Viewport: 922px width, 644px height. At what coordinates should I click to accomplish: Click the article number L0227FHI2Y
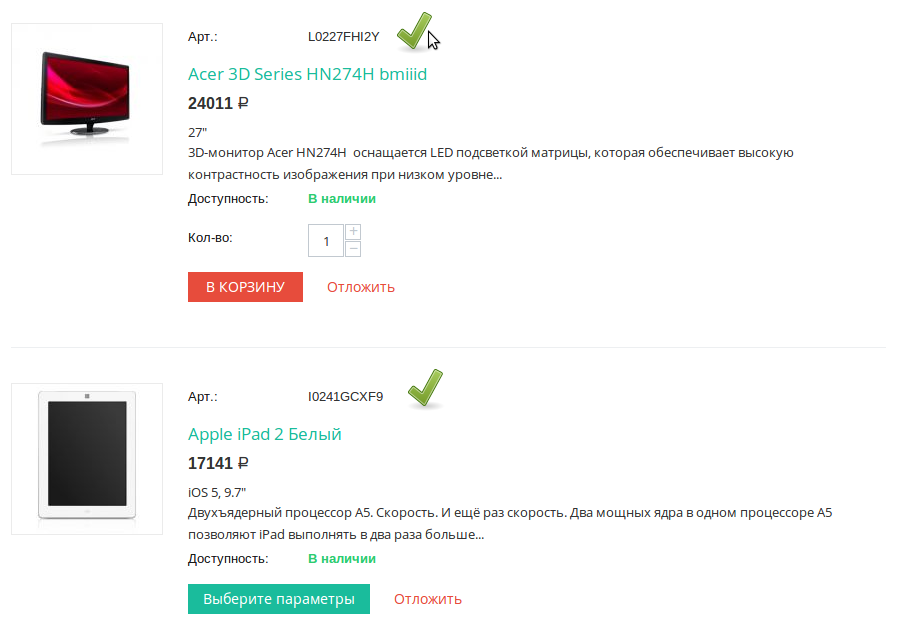pos(344,37)
